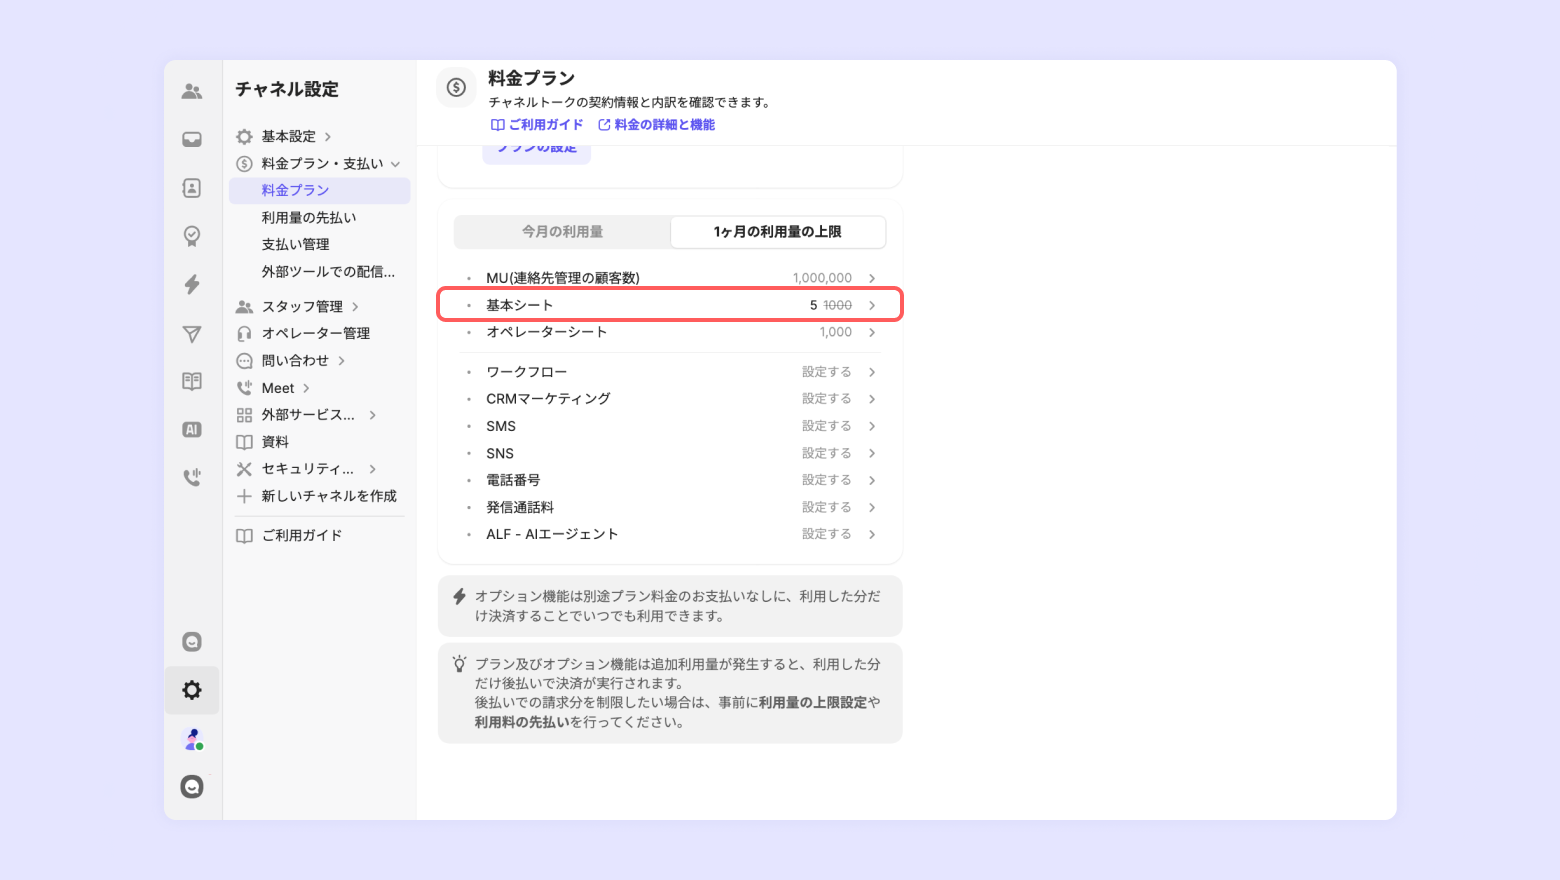Viewport: 1560px width, 880px height.
Task: Click the lightning bolt workflow icon
Action: coord(192,284)
